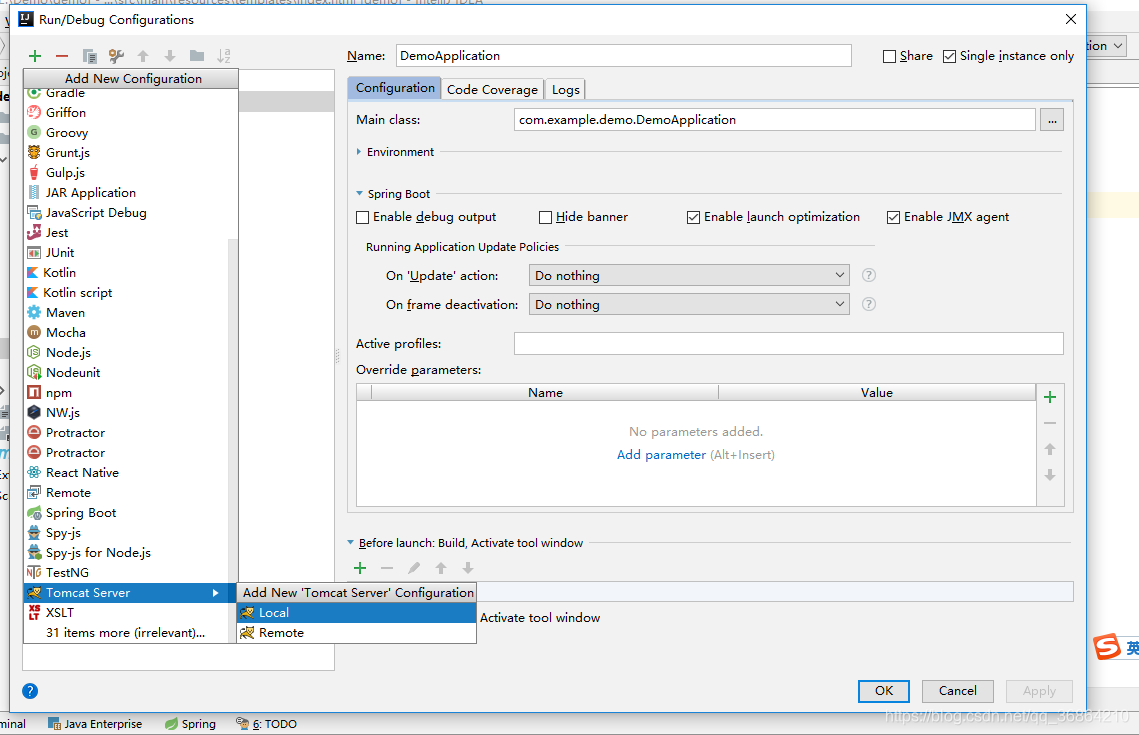Click the move parameter down arrow
This screenshot has width=1139, height=735.
coord(1050,476)
